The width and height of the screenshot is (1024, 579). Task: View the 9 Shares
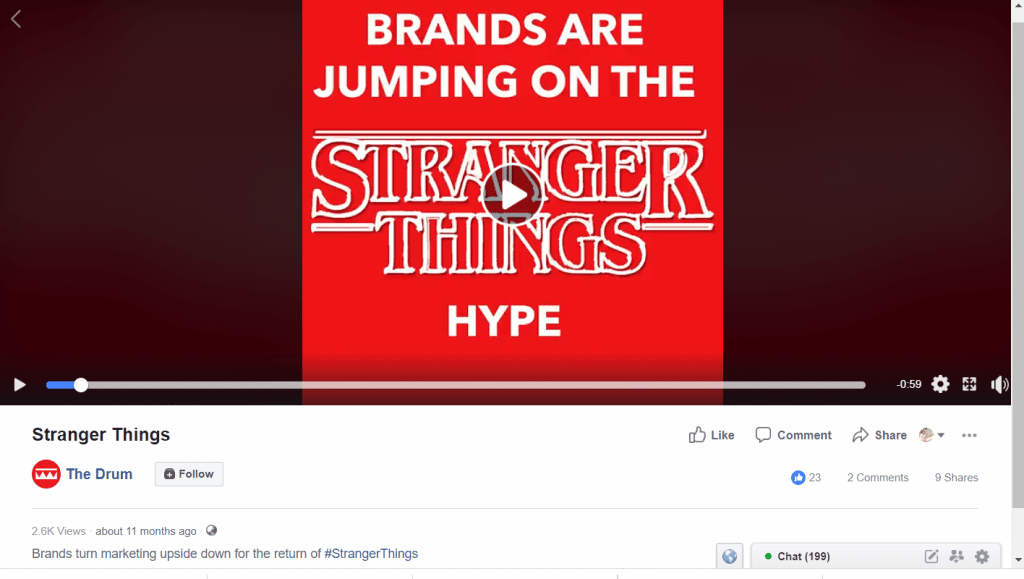(x=956, y=477)
